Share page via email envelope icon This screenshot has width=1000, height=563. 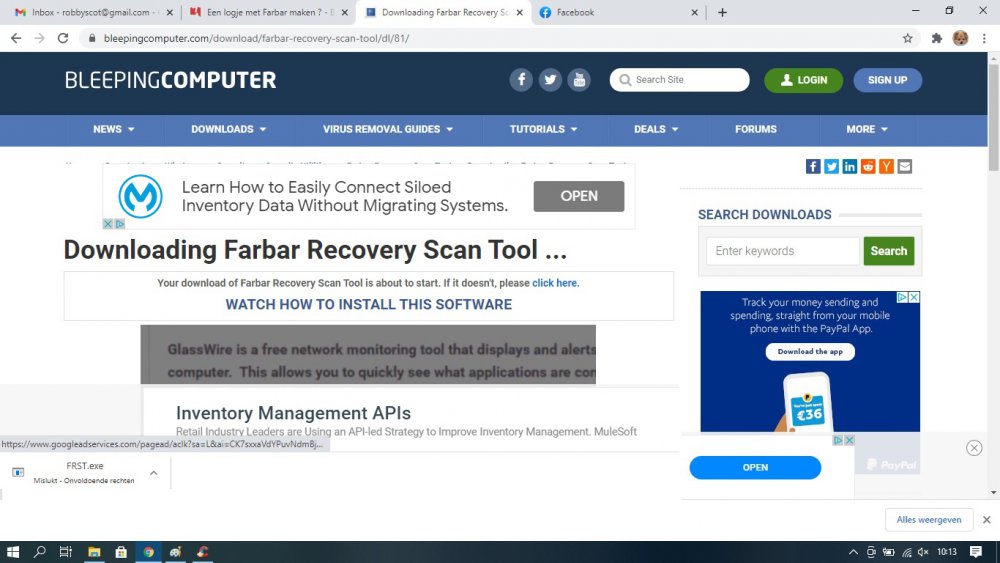904,166
